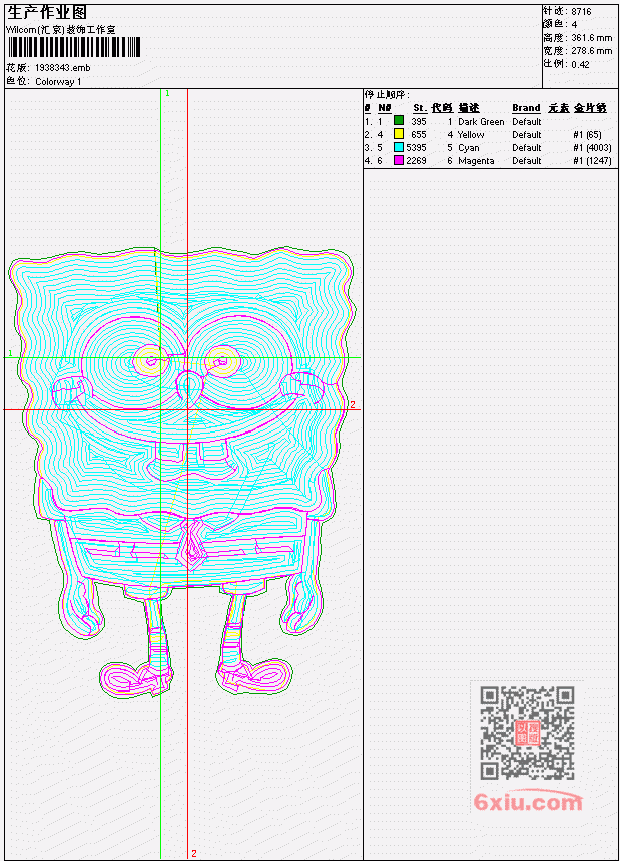Click the 代码 code column header
The image size is (620, 861).
point(442,108)
